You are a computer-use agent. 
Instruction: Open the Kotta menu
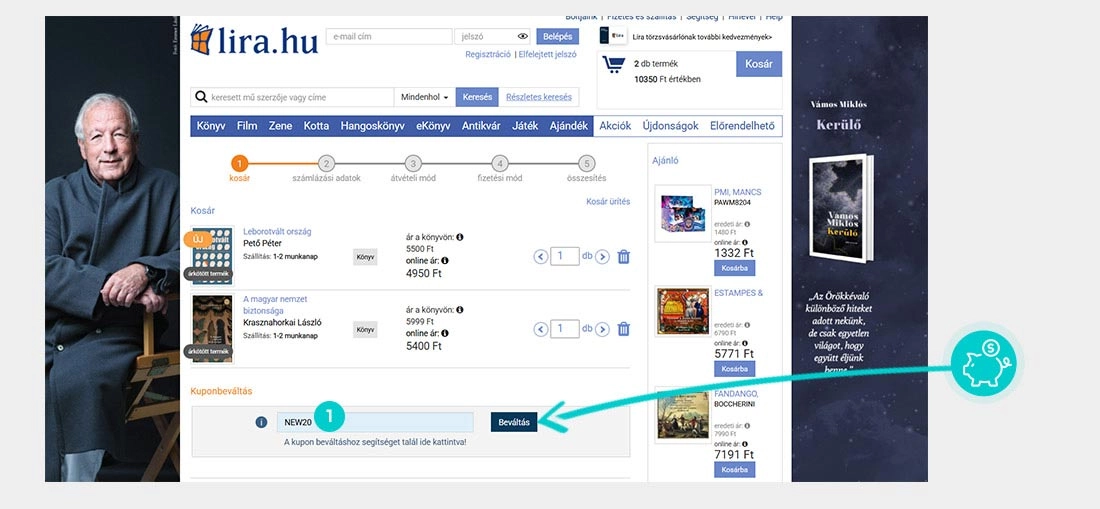tap(316, 126)
